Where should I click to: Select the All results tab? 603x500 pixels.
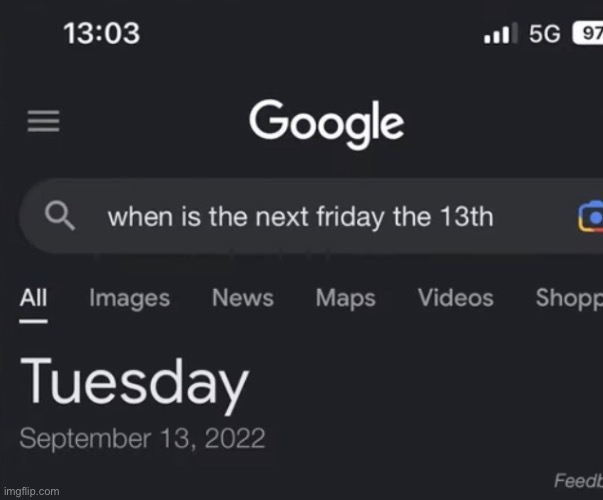tap(33, 298)
